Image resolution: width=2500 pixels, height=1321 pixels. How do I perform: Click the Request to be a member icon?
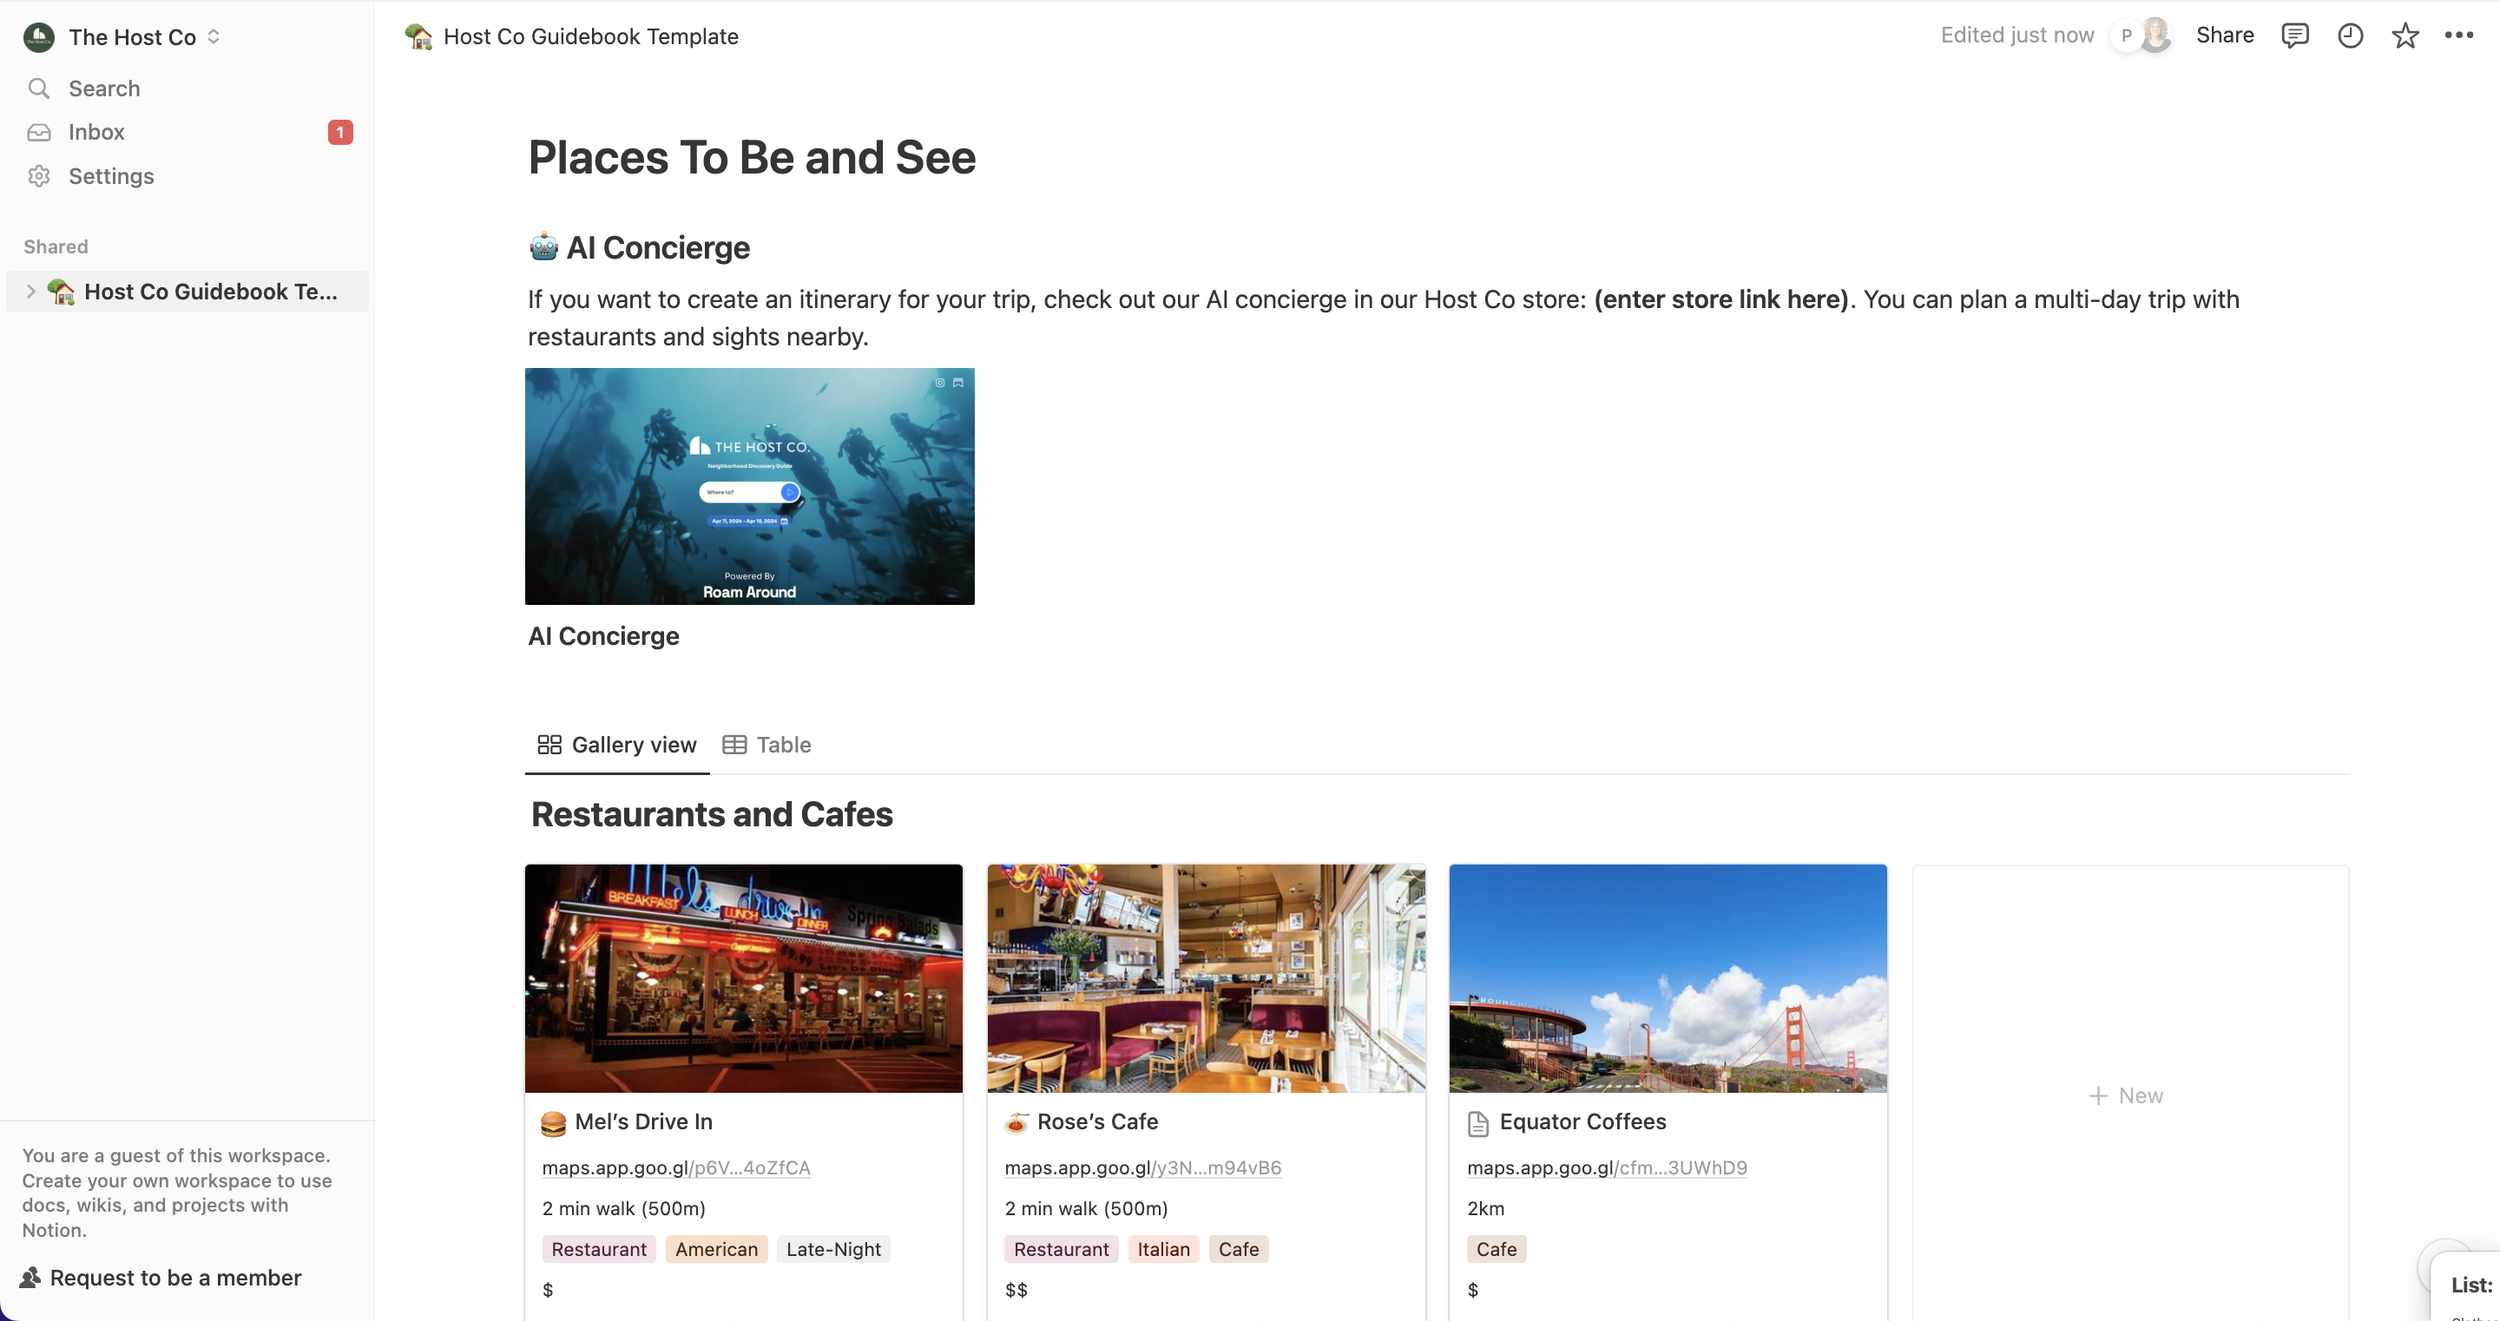(32, 1277)
